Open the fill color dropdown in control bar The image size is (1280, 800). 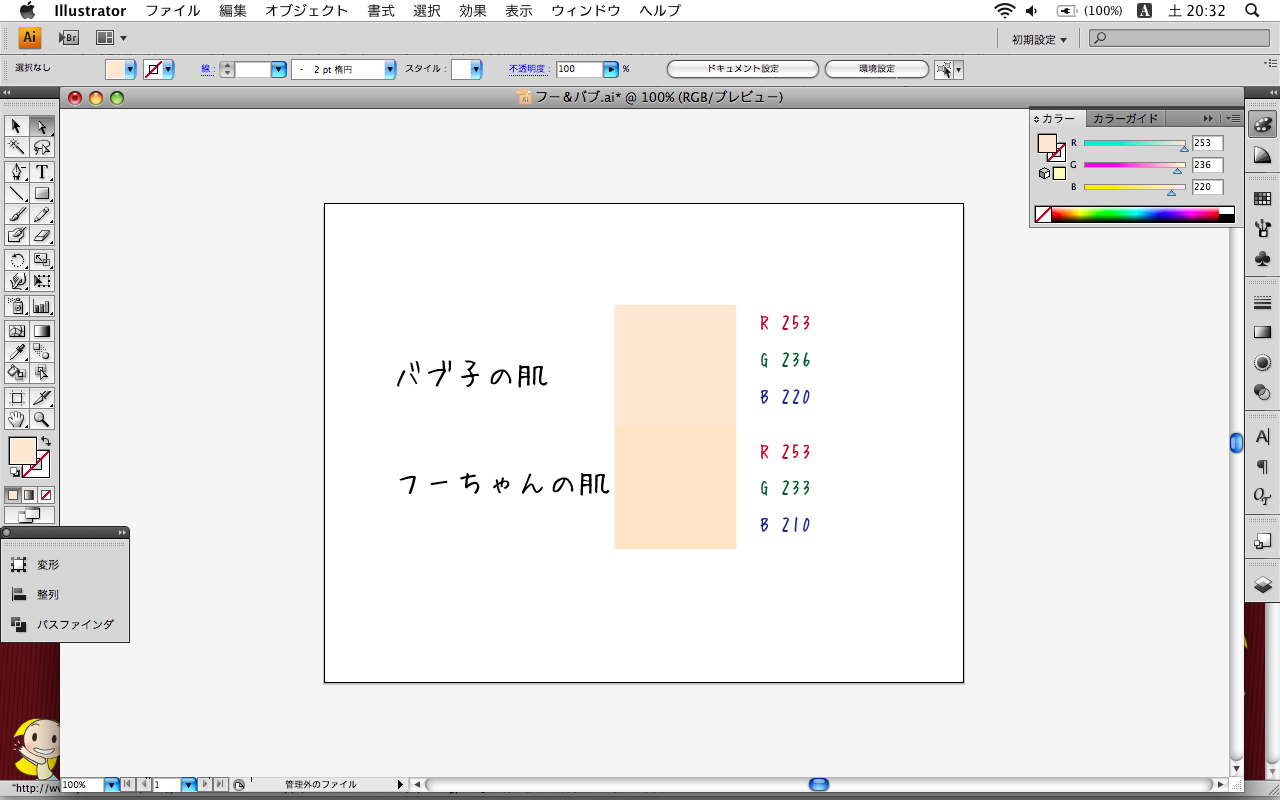(x=130, y=69)
